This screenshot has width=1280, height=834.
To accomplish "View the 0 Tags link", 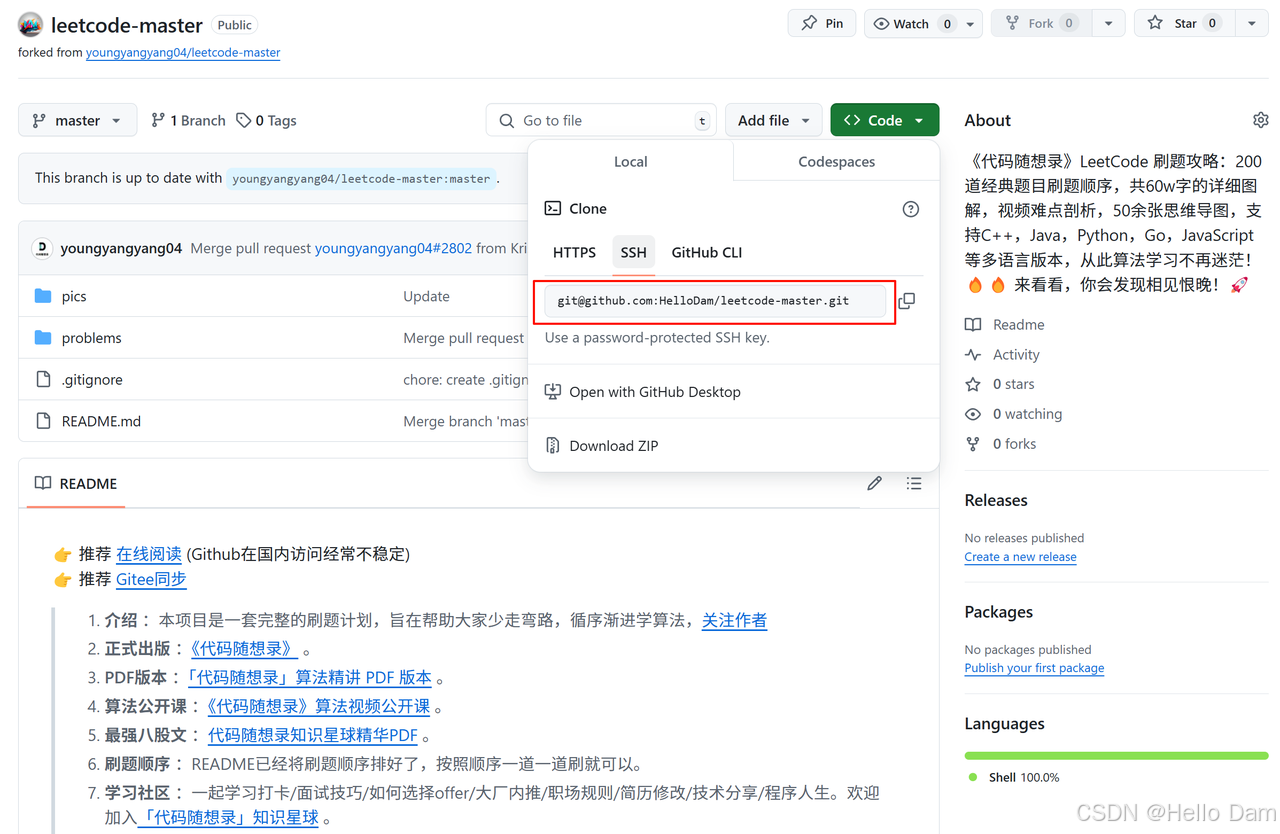I will (266, 120).
